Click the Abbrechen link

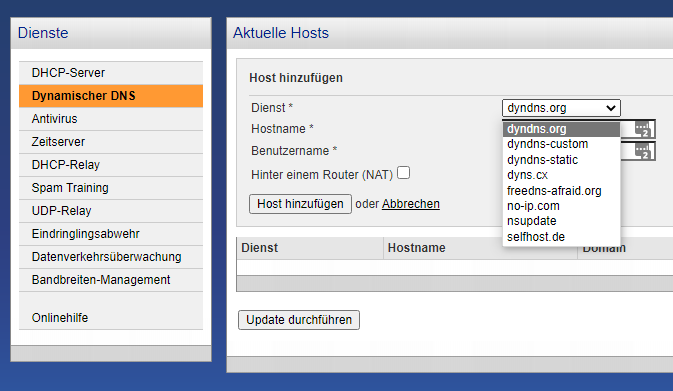pos(411,204)
